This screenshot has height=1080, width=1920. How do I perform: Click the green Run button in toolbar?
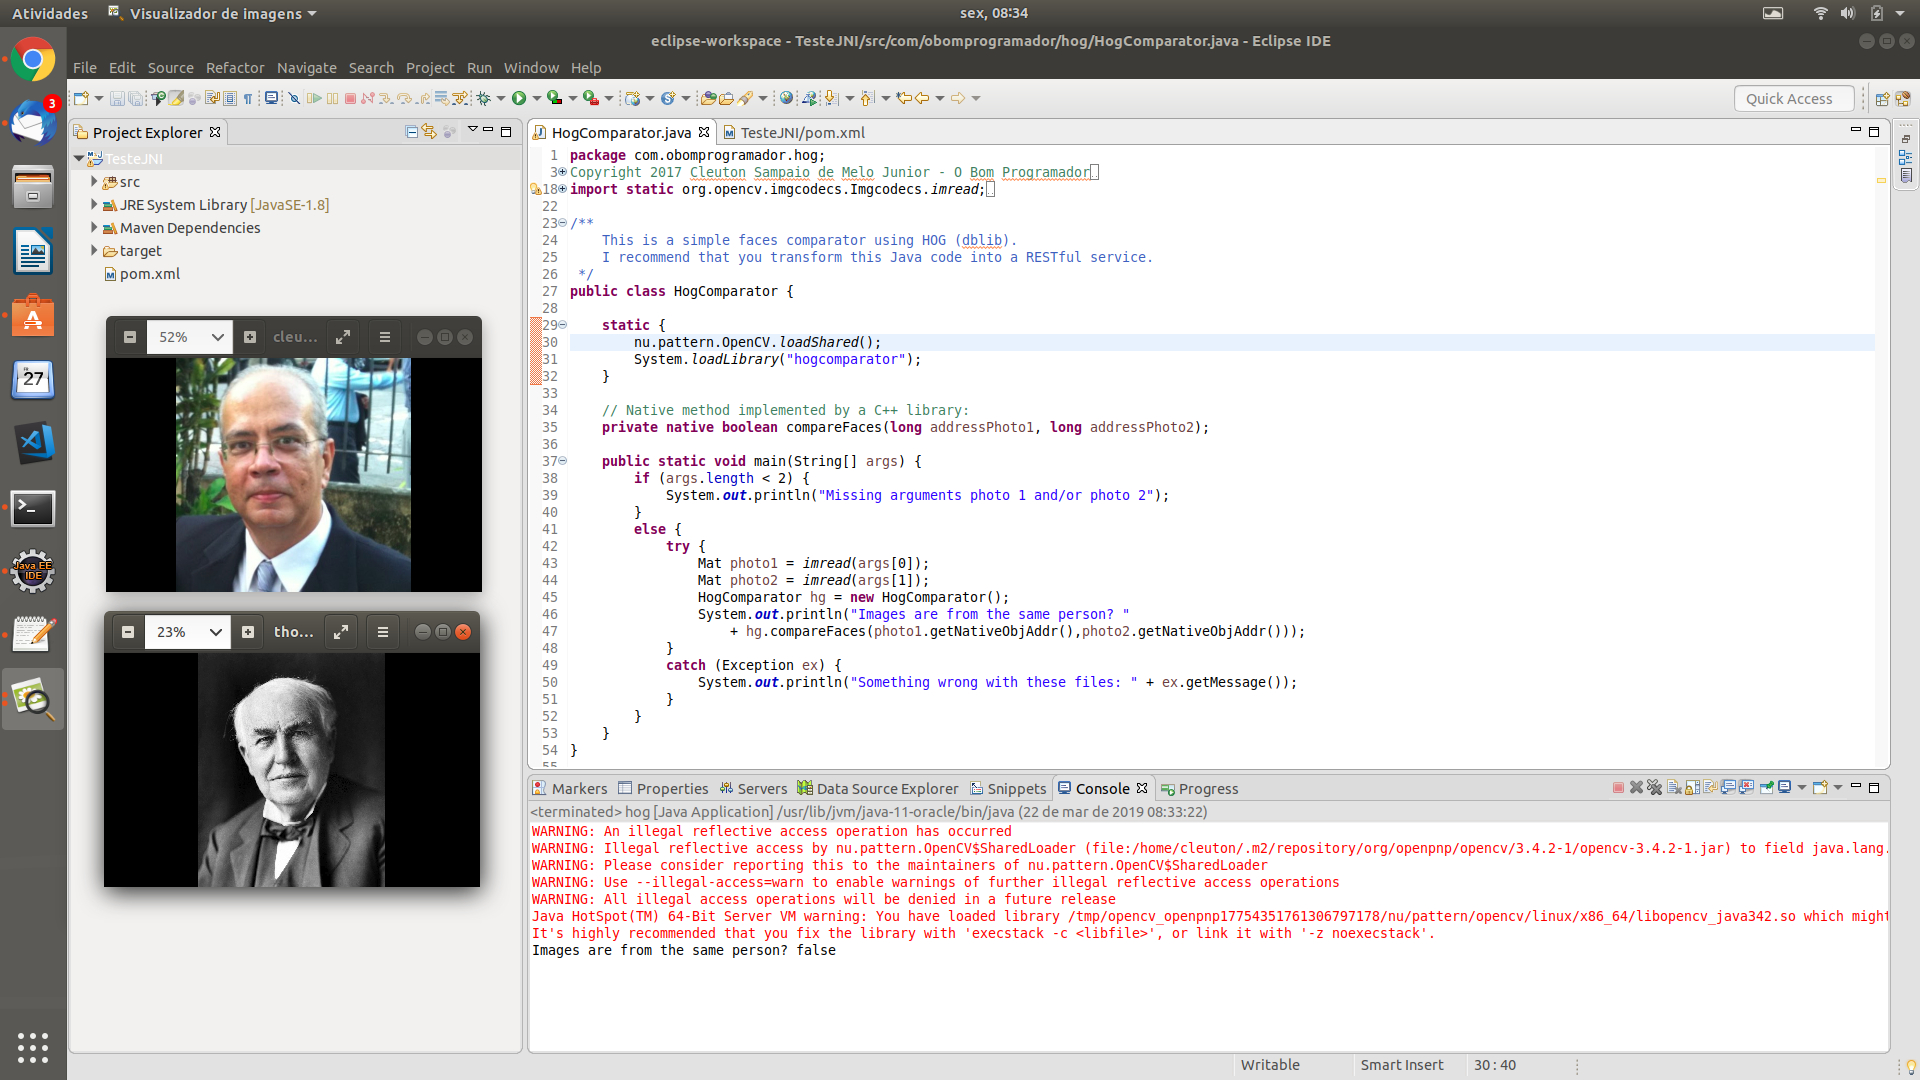click(x=519, y=98)
